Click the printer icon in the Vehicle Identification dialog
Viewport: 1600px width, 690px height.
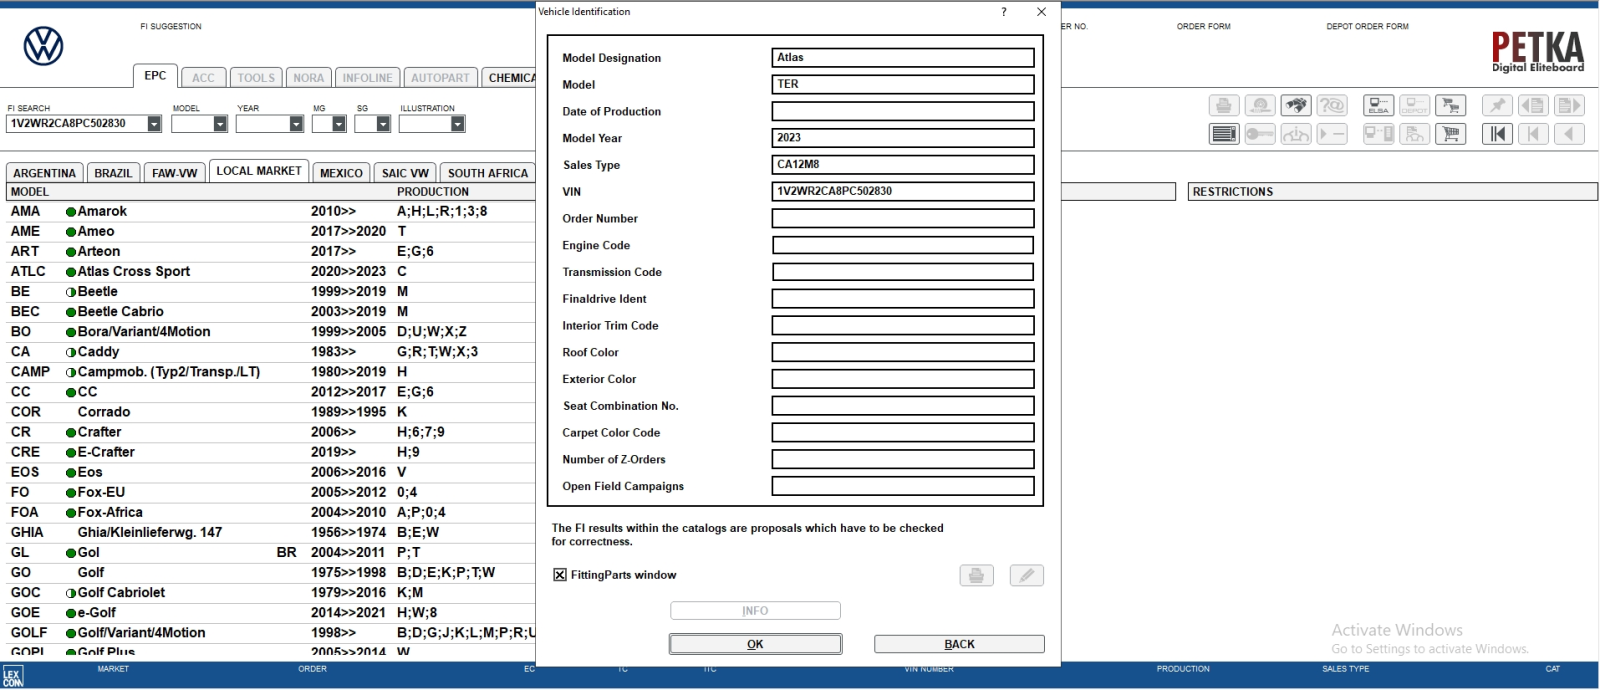(x=976, y=575)
